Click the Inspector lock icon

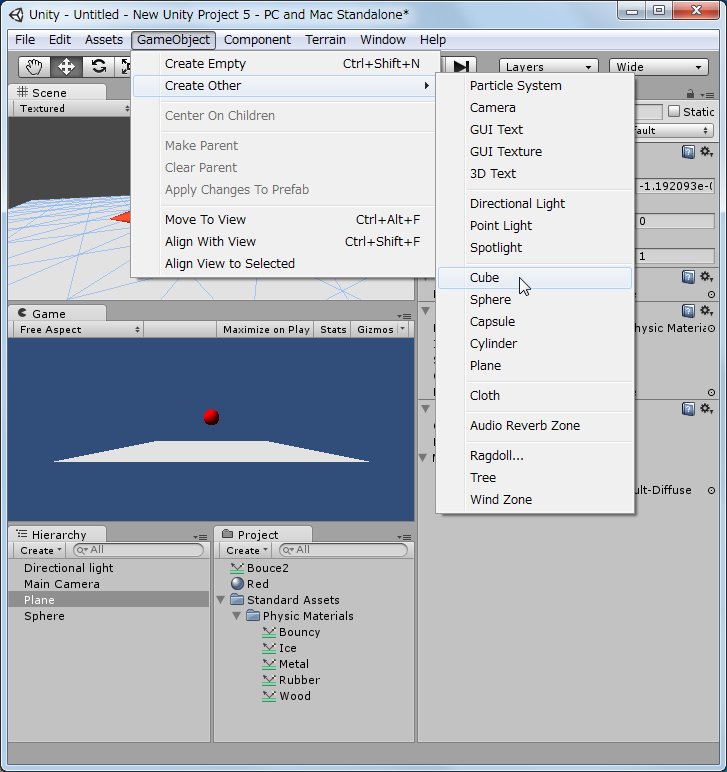point(690,94)
